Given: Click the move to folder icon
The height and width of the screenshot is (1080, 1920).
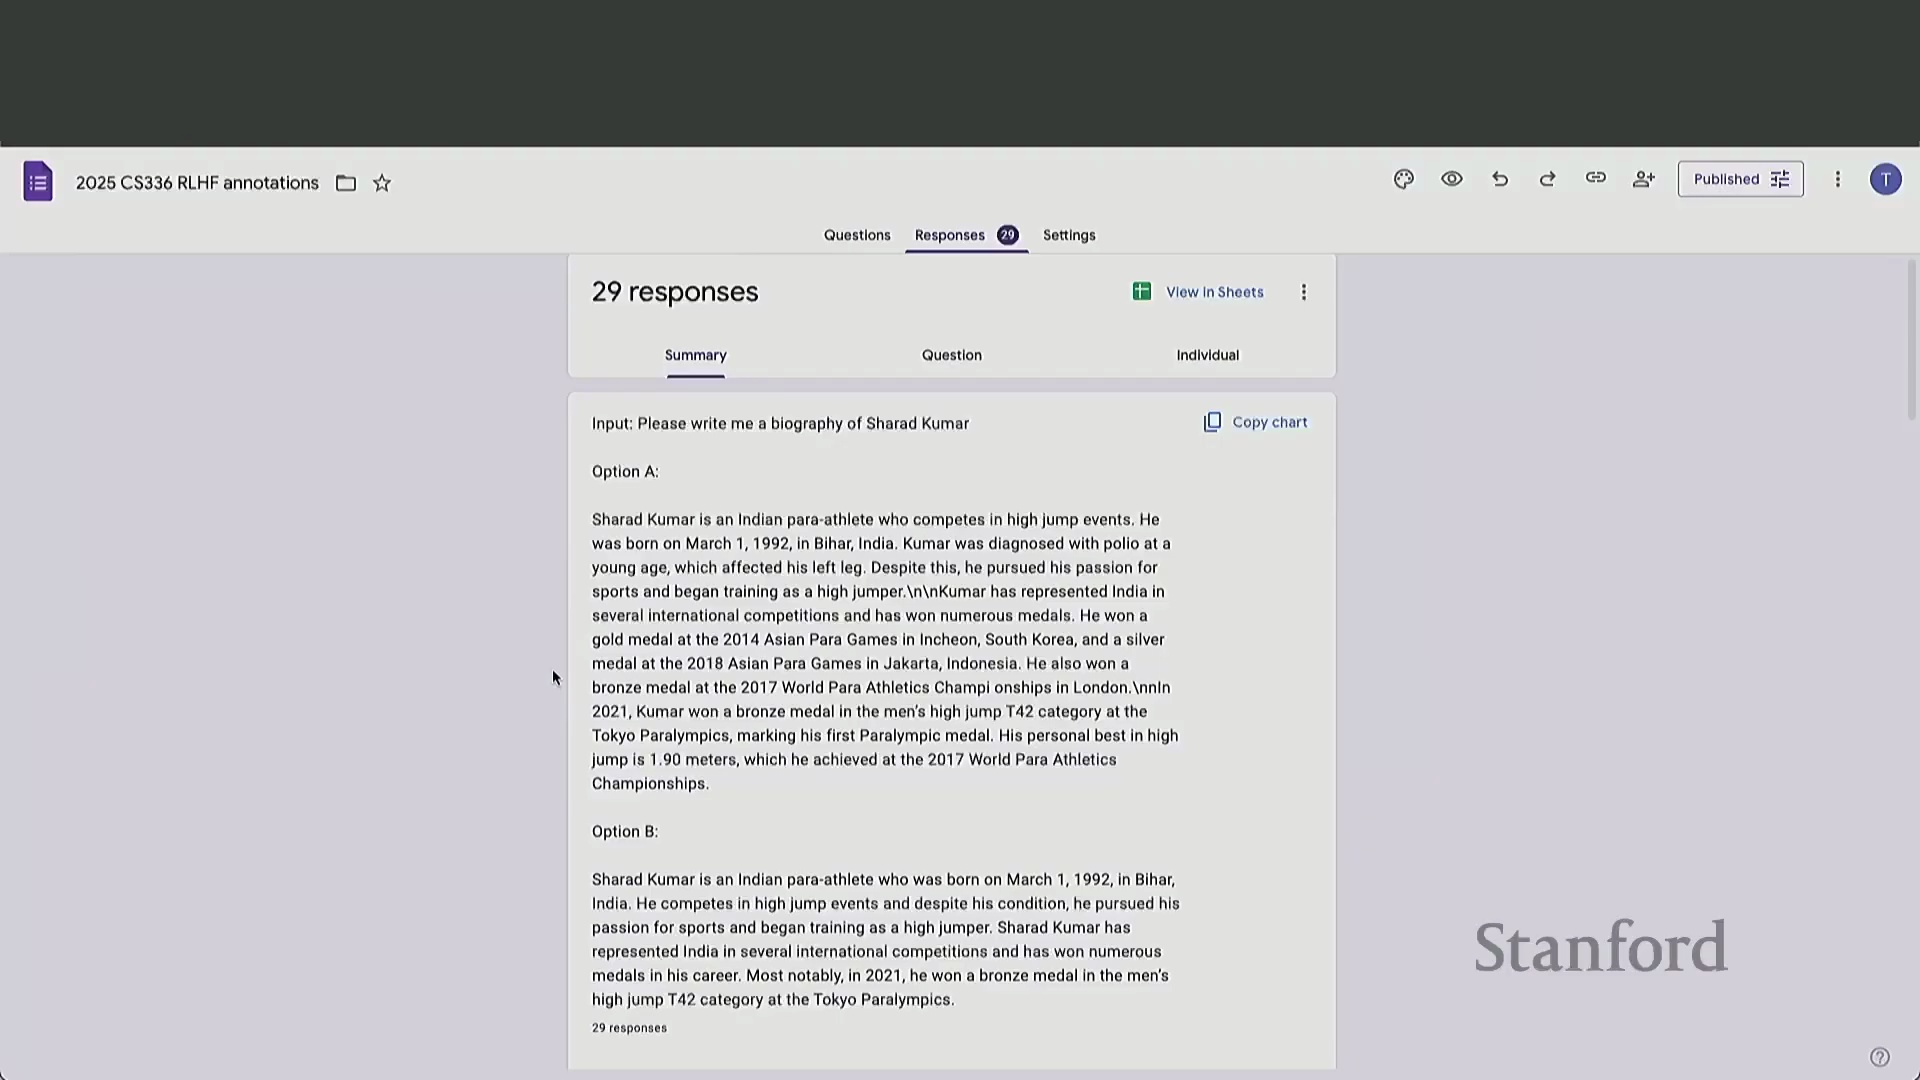Looking at the screenshot, I should (x=346, y=183).
